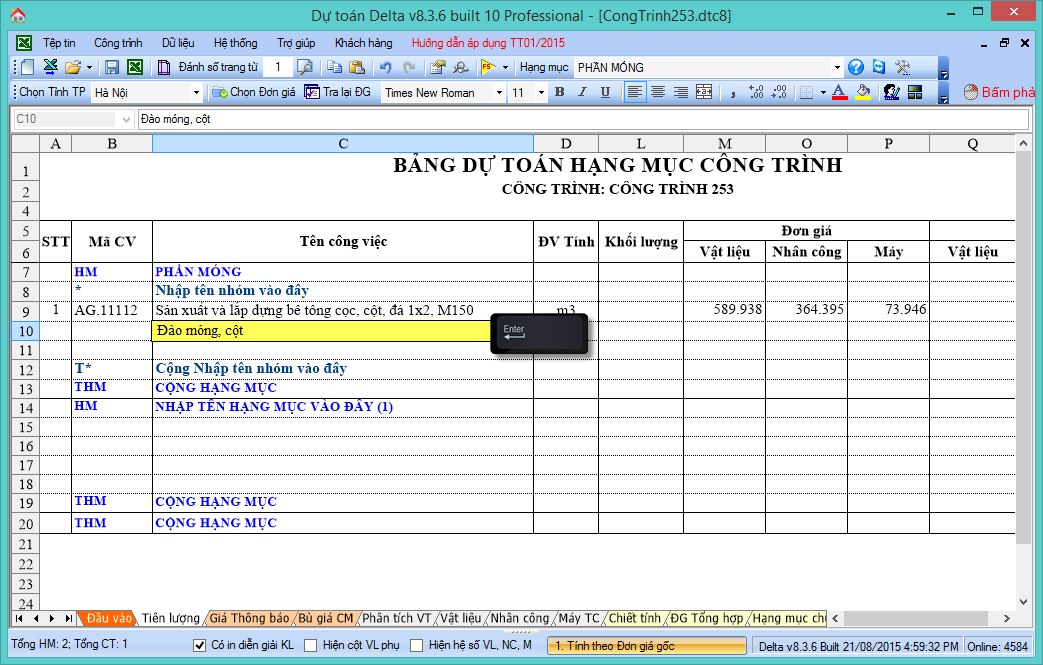The width and height of the screenshot is (1043, 665).
Task: Select cell AG.11112 in Mã CV column
Action: [112, 310]
